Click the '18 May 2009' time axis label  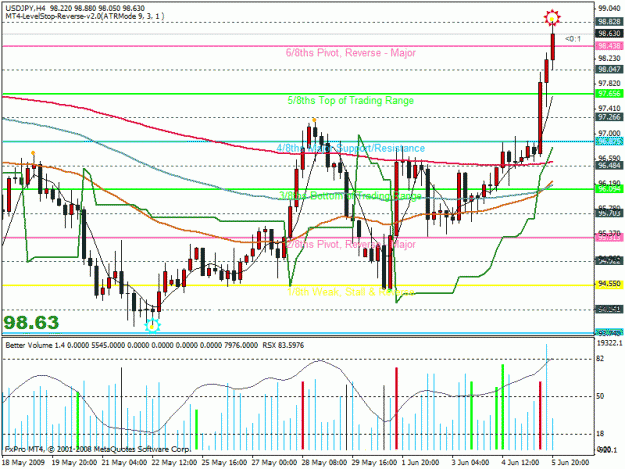click(23, 463)
